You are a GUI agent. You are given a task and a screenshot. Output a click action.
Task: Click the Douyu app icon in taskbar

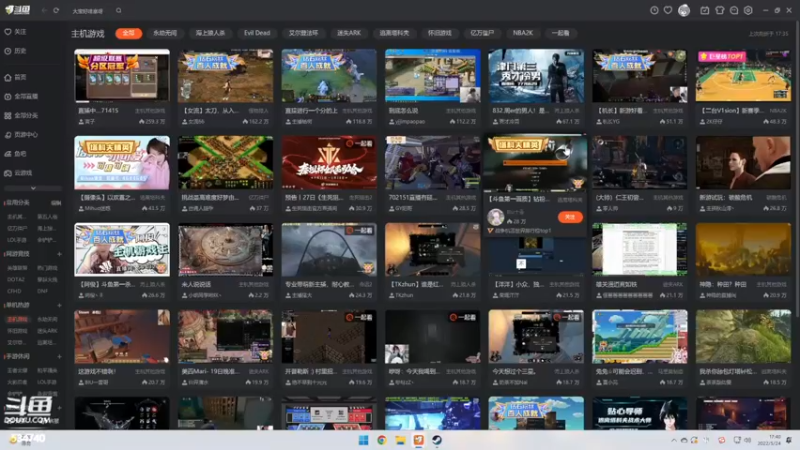[419, 440]
